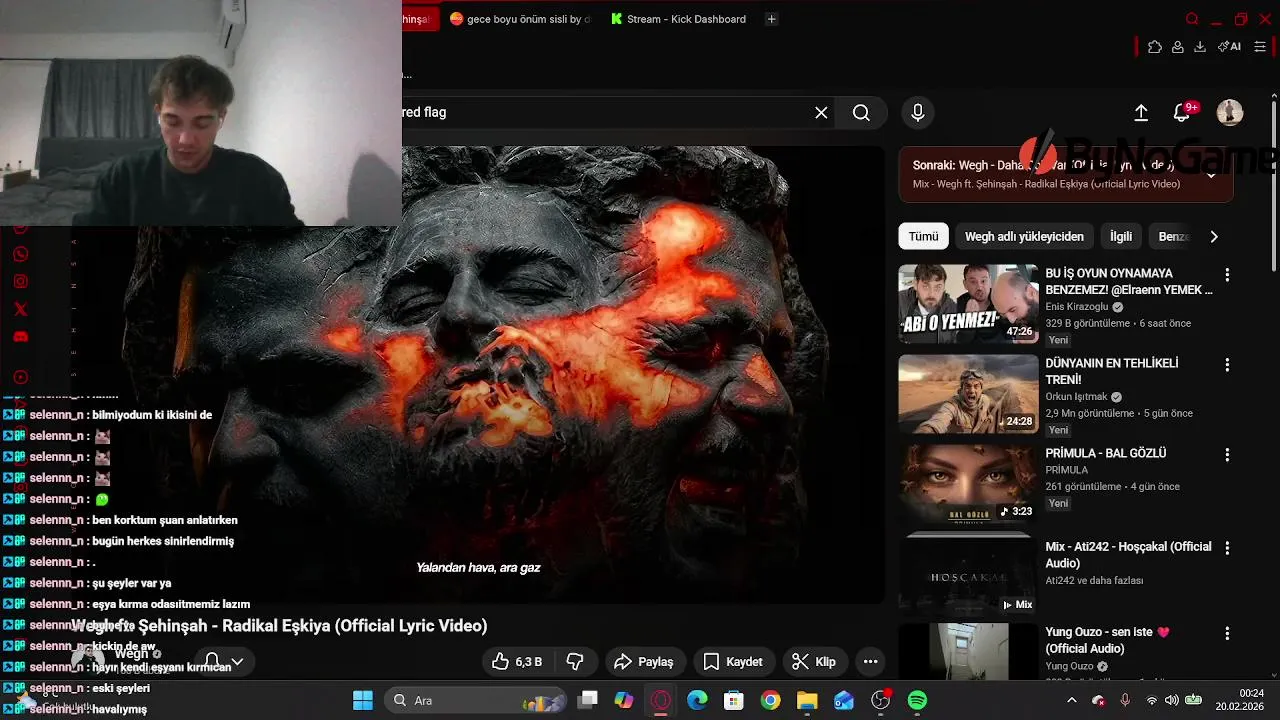Switch to the gece boyu önüm sisli tab
This screenshot has height=720, width=1280.
point(520,19)
